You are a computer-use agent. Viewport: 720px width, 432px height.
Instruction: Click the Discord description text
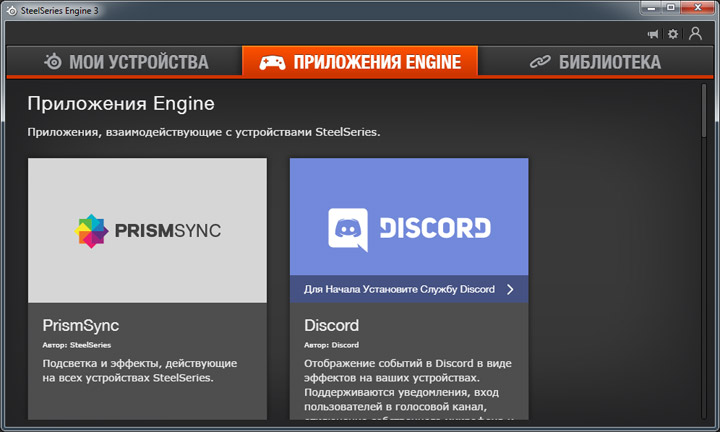point(408,388)
